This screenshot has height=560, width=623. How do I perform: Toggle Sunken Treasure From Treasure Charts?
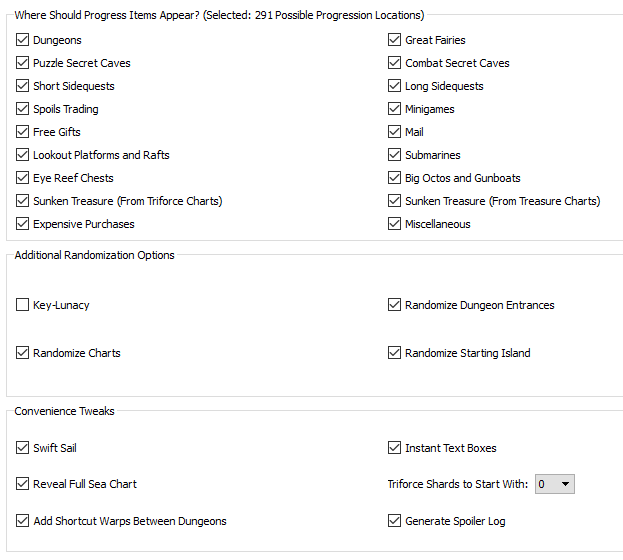point(394,201)
